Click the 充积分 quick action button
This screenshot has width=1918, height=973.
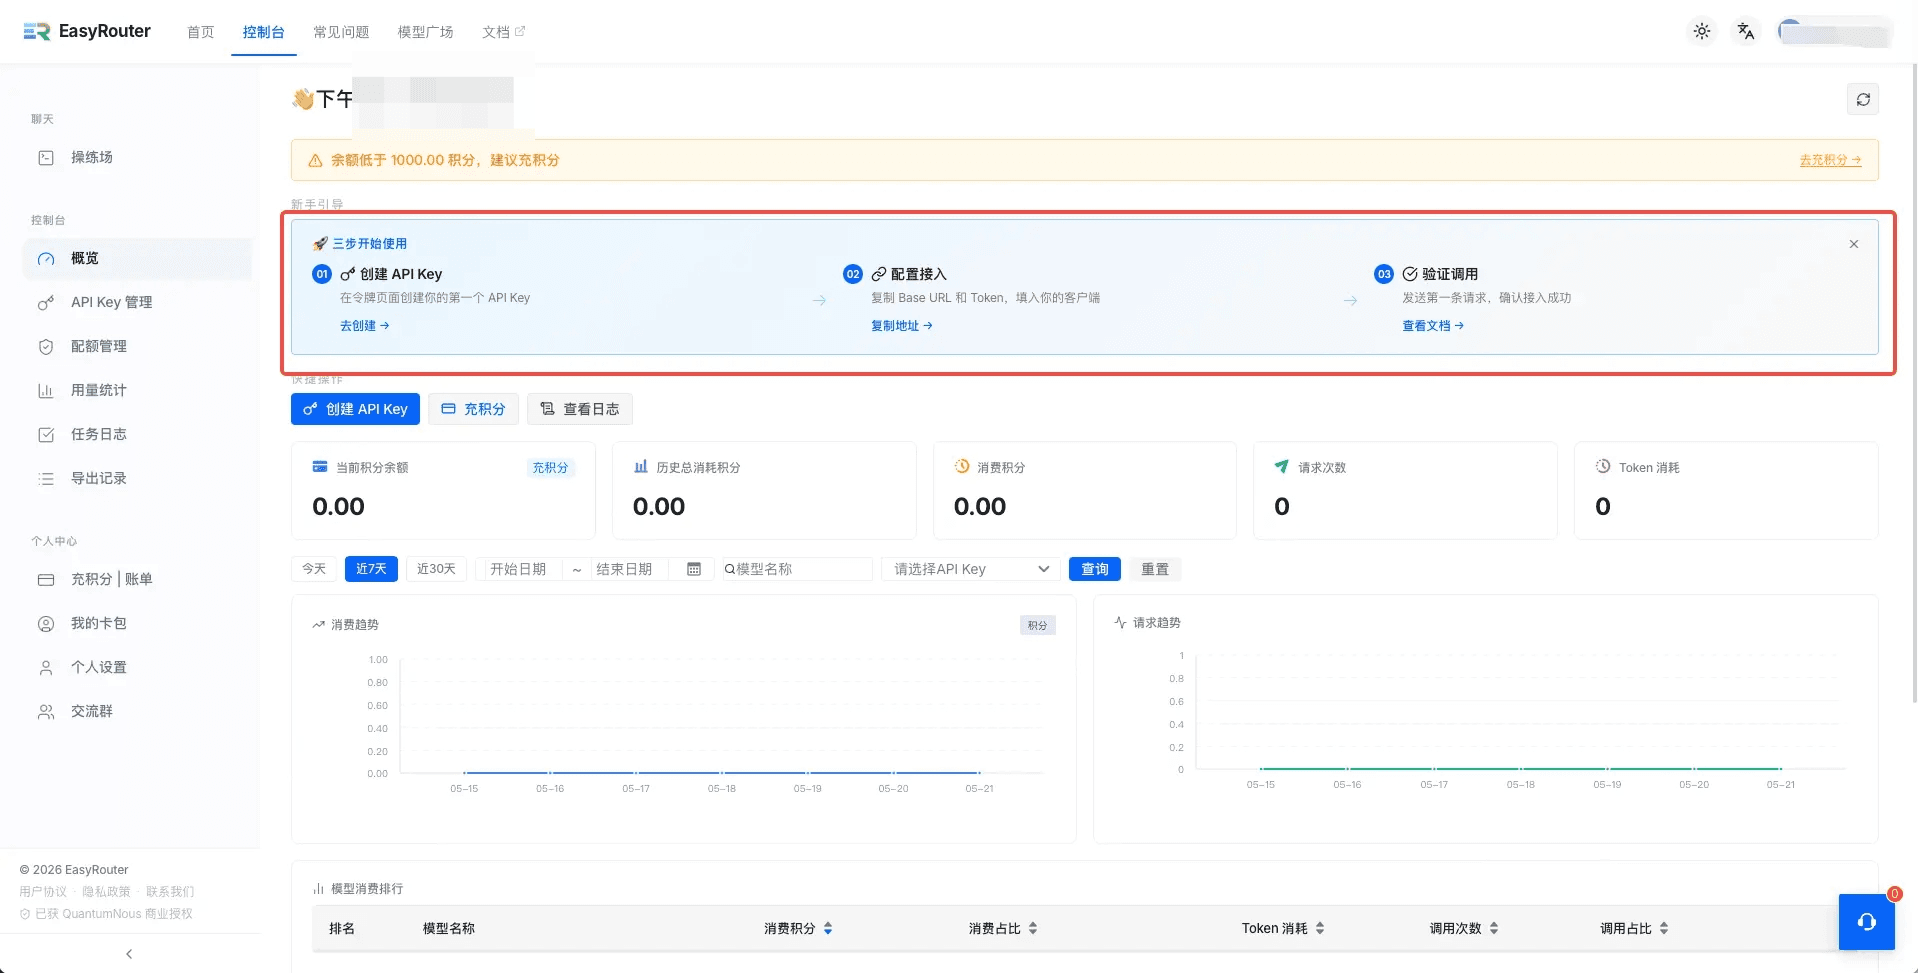pos(473,409)
